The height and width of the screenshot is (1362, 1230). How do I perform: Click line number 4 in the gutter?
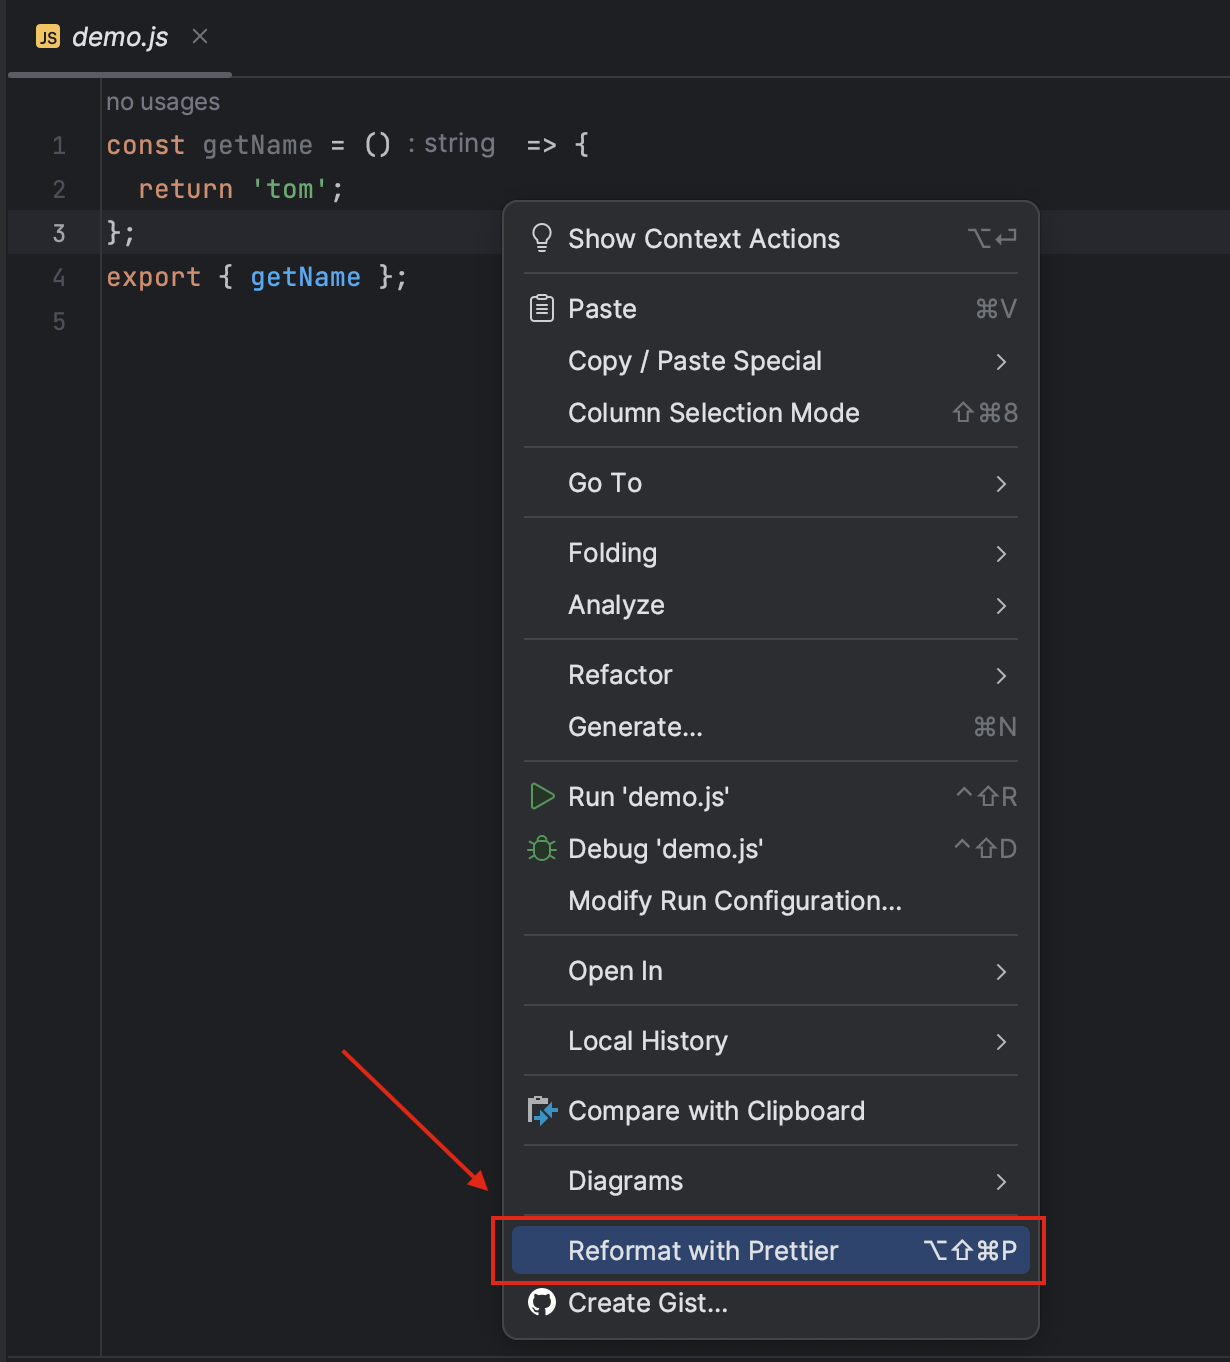tap(59, 278)
